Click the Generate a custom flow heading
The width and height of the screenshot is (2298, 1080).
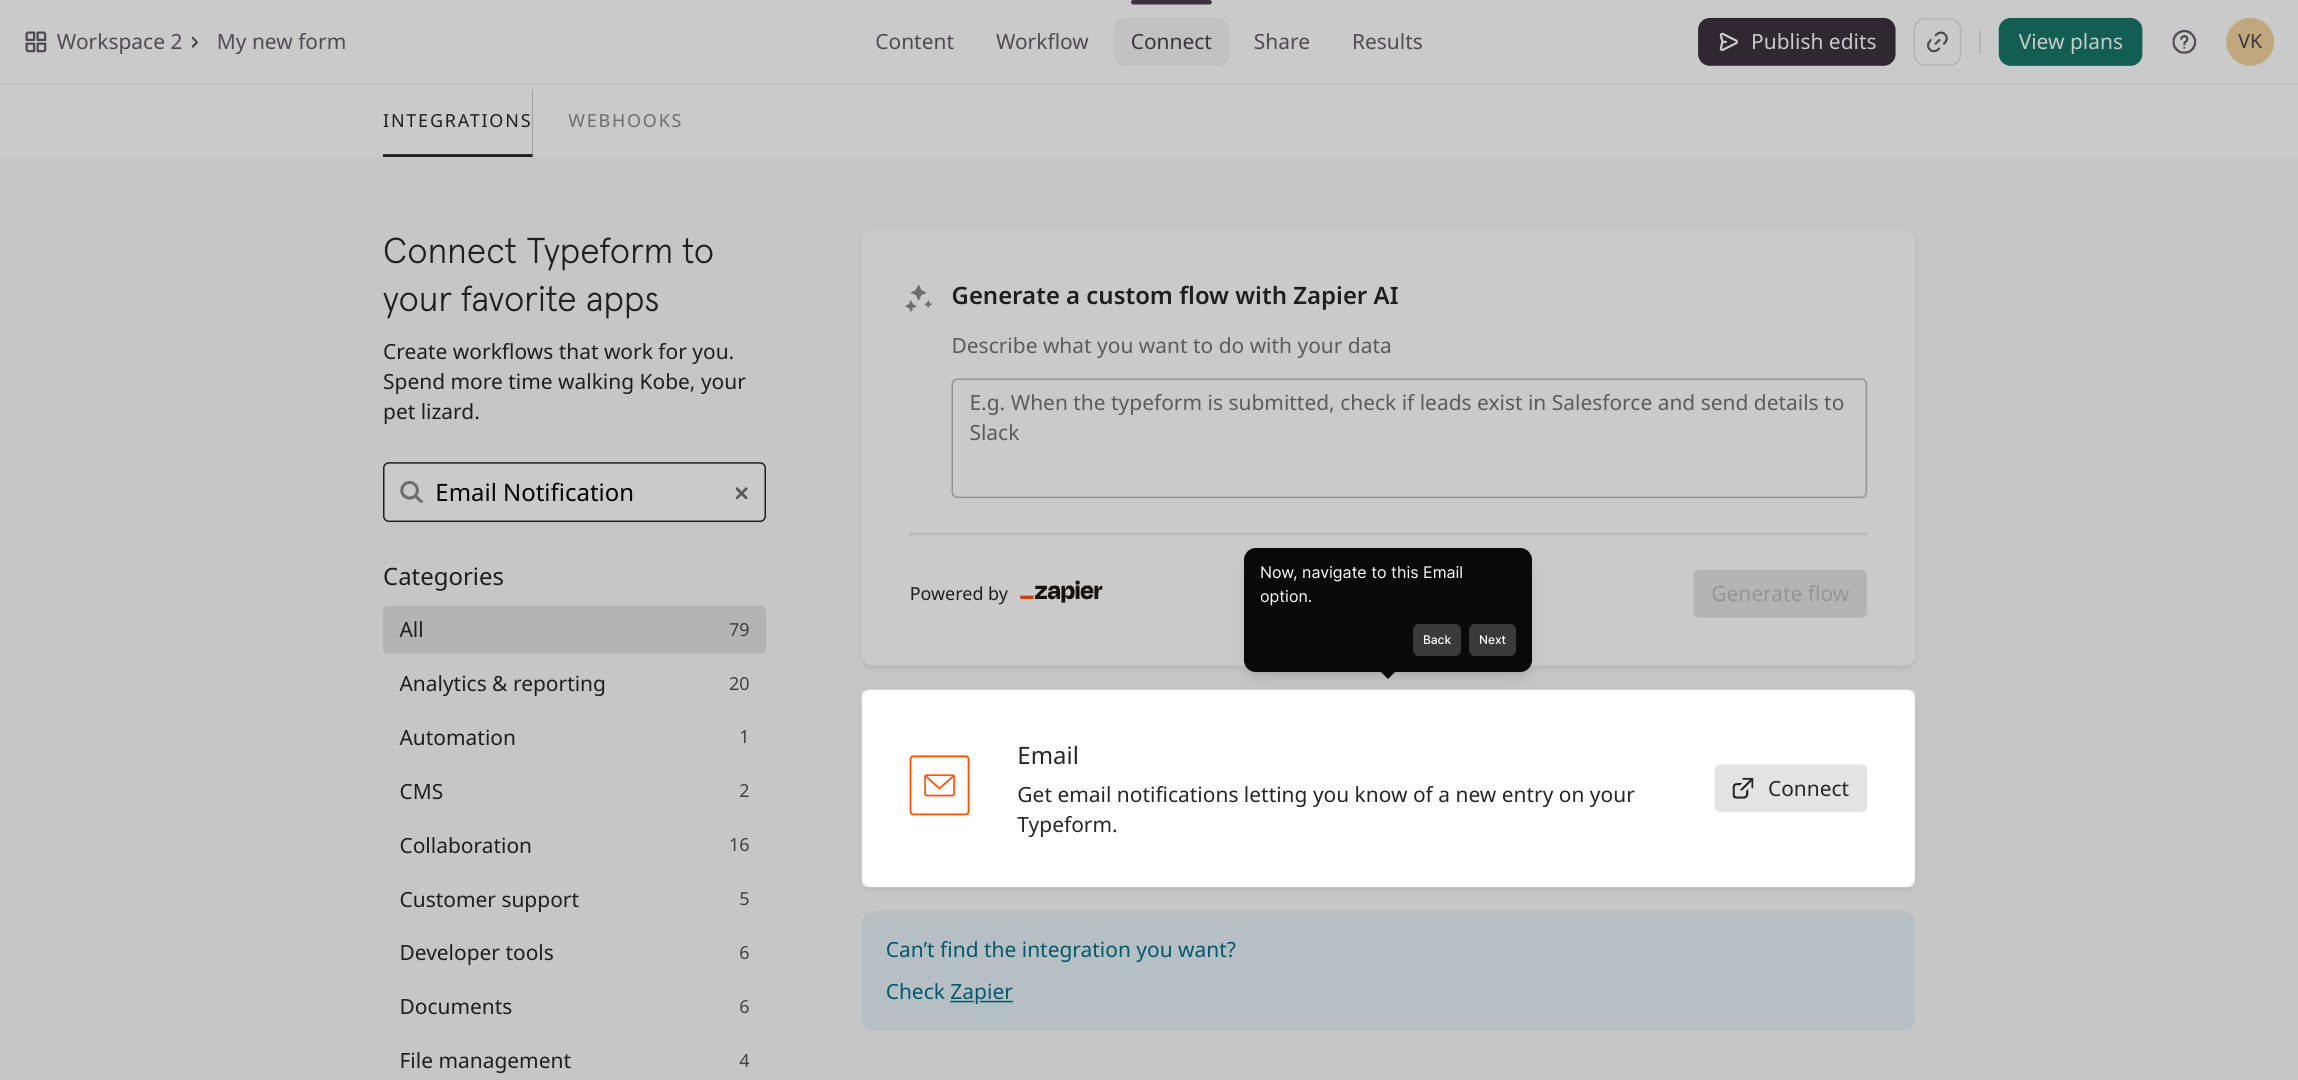1175,296
